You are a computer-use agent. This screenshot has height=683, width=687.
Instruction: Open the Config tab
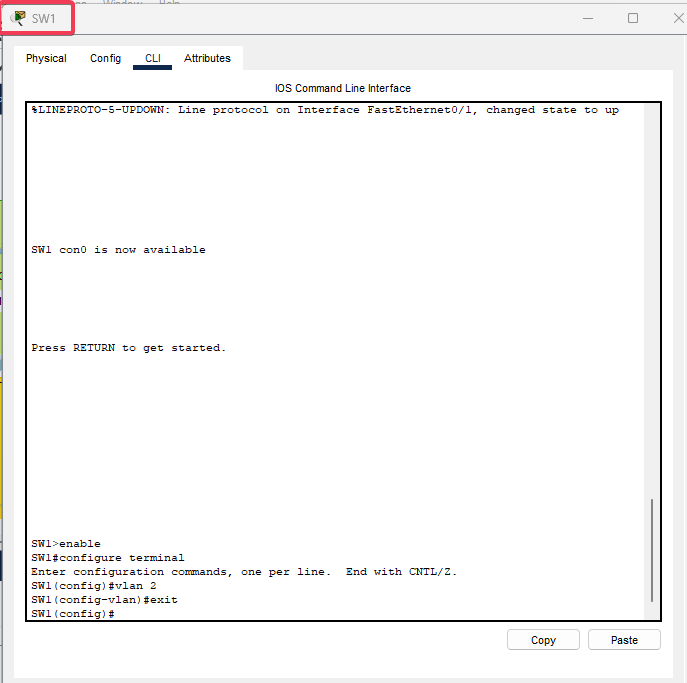pyautogui.click(x=105, y=59)
